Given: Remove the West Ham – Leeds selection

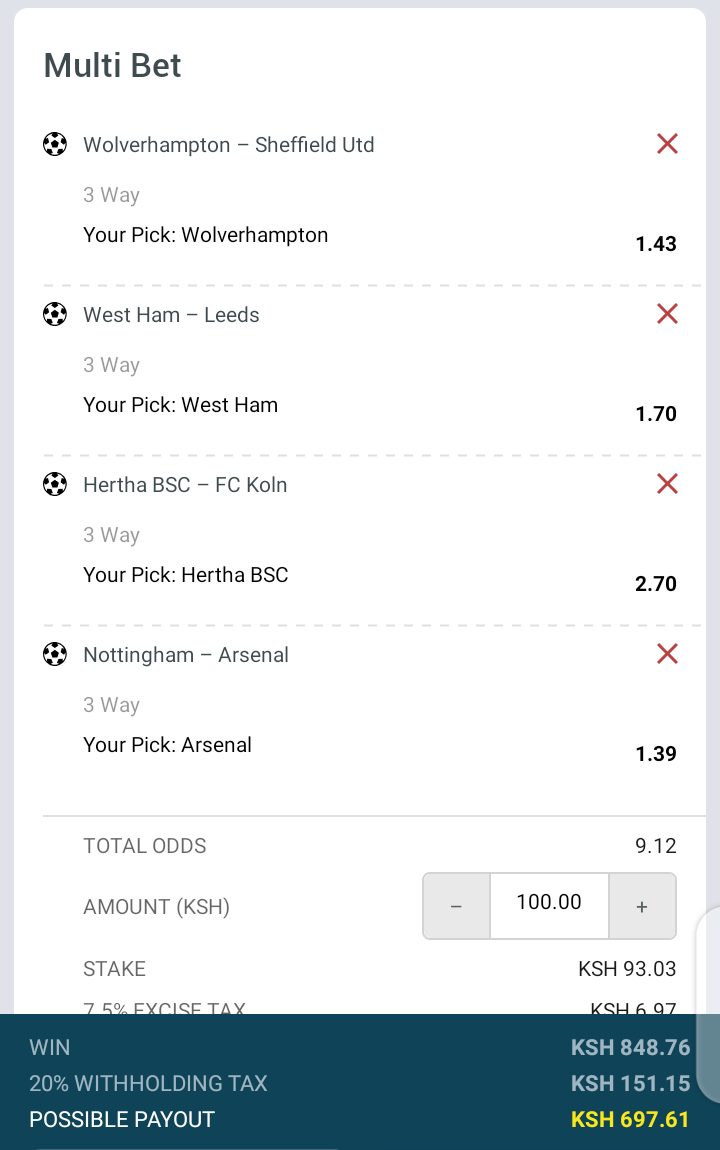Looking at the screenshot, I should 667,314.
